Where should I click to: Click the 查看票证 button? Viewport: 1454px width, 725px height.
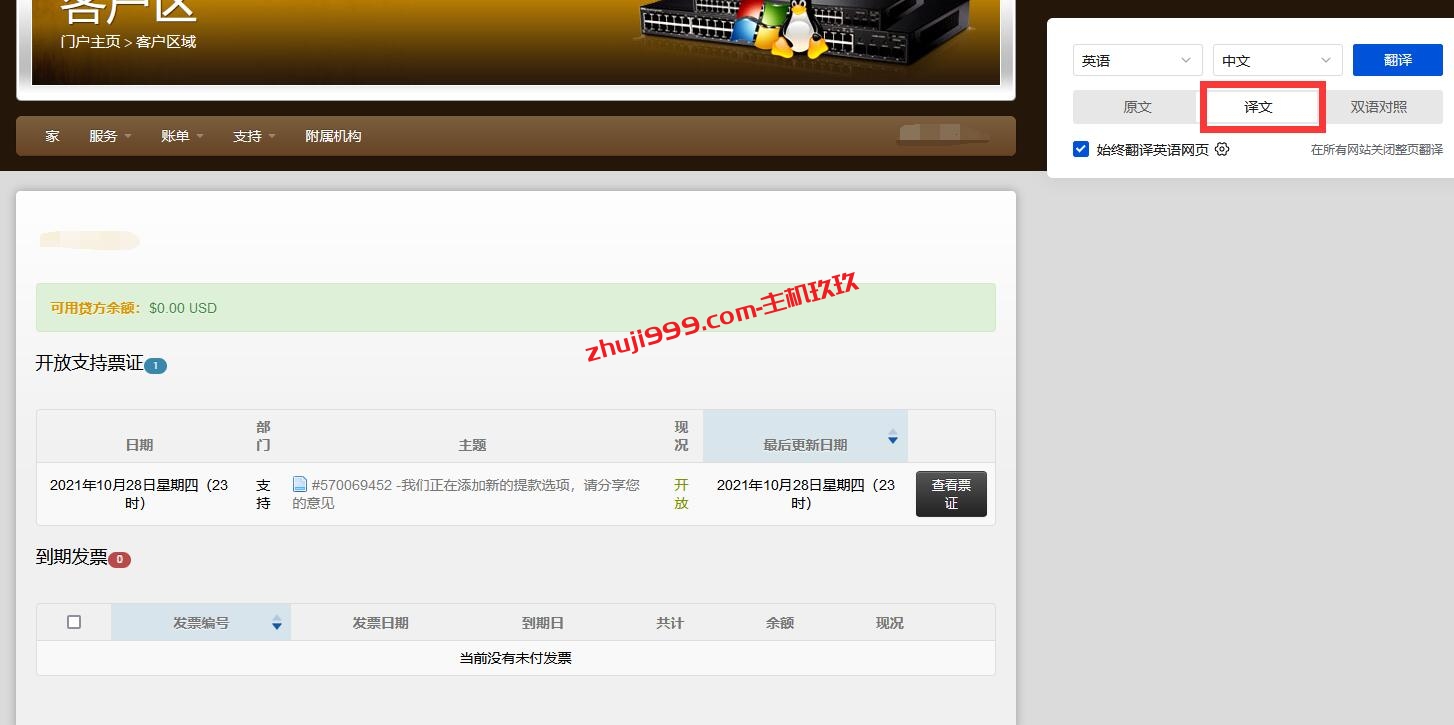pos(950,494)
